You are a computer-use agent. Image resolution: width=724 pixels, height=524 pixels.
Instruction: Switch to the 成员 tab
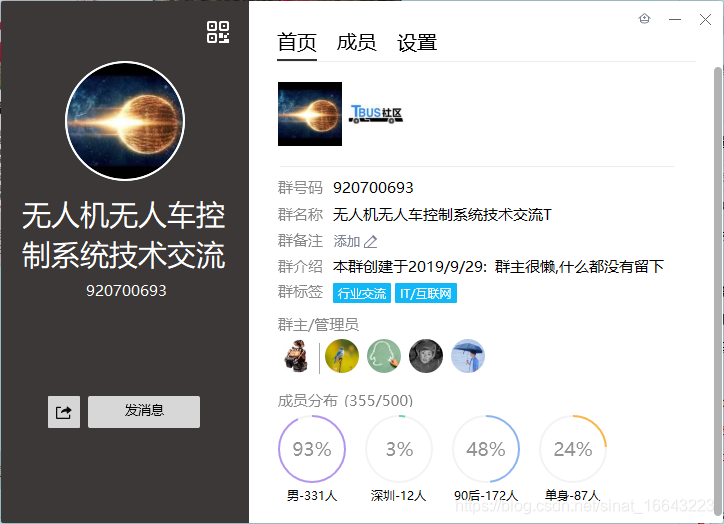(356, 43)
